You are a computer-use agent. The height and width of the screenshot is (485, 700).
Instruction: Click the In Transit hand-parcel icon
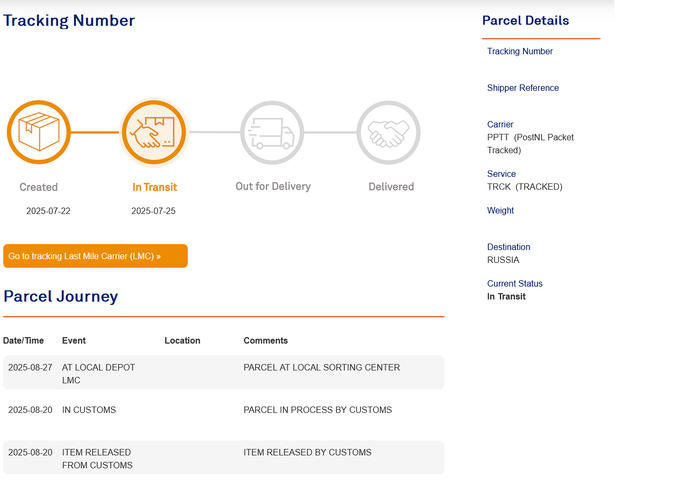click(x=154, y=132)
